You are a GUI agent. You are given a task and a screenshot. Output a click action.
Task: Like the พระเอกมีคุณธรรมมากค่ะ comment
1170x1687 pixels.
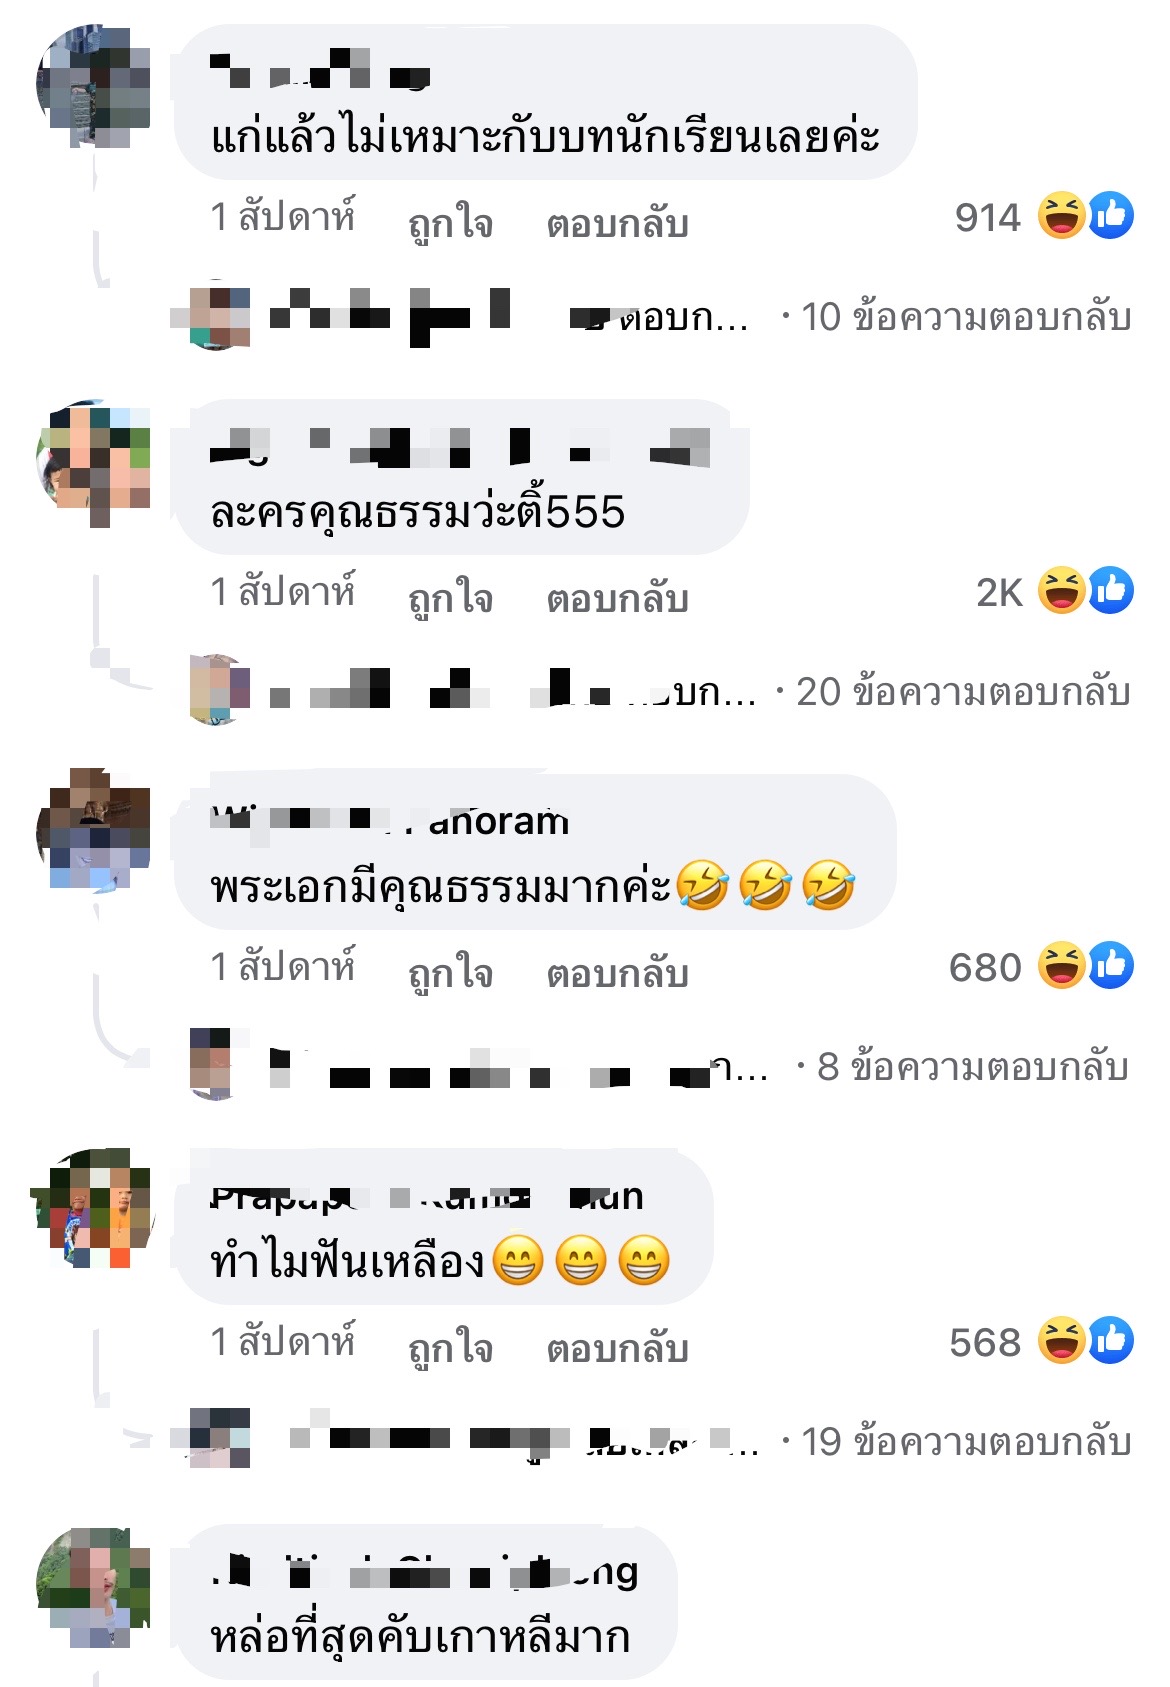[x=450, y=973]
